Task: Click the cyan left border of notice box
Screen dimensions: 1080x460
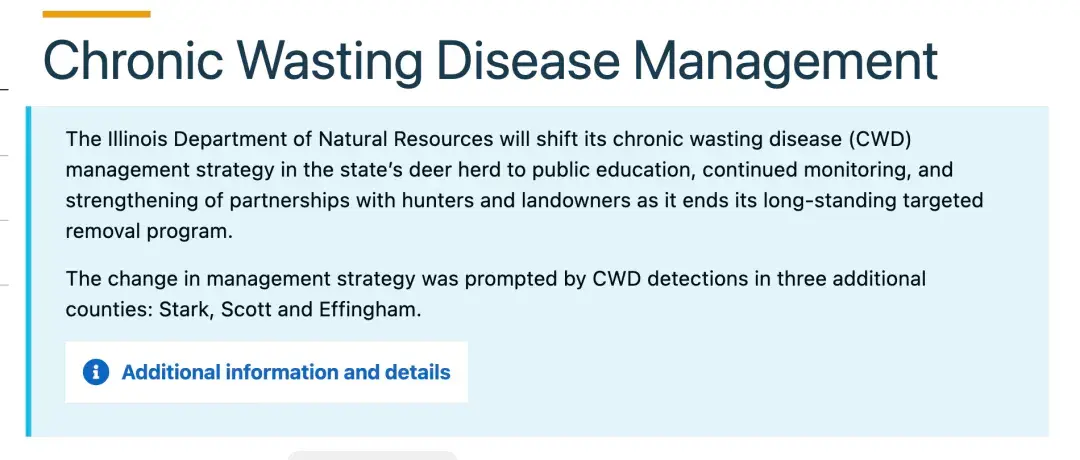Action: [x=28, y=271]
